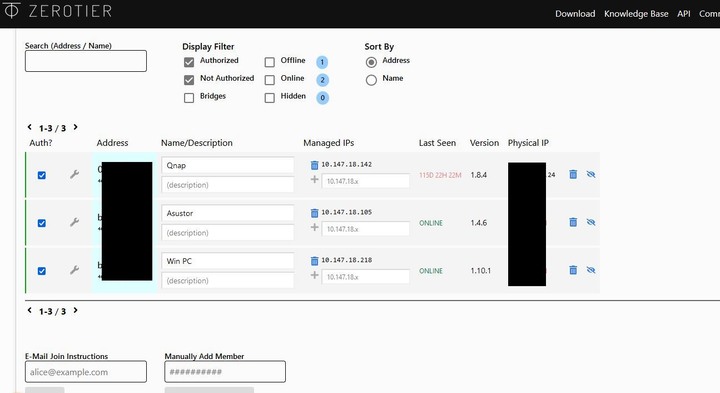Image resolution: width=720 pixels, height=393 pixels.
Task: Delete managed IP 10.147.18.218
Action: pos(315,260)
